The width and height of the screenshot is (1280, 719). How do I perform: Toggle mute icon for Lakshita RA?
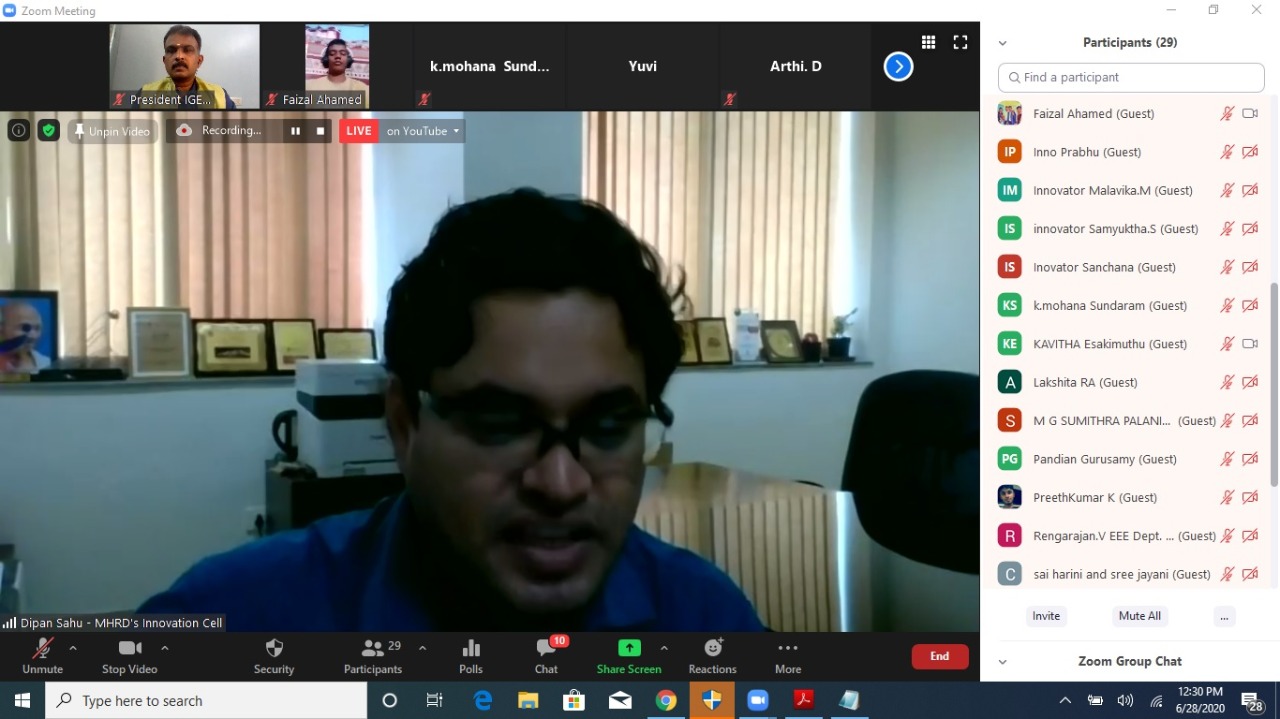coord(1227,382)
